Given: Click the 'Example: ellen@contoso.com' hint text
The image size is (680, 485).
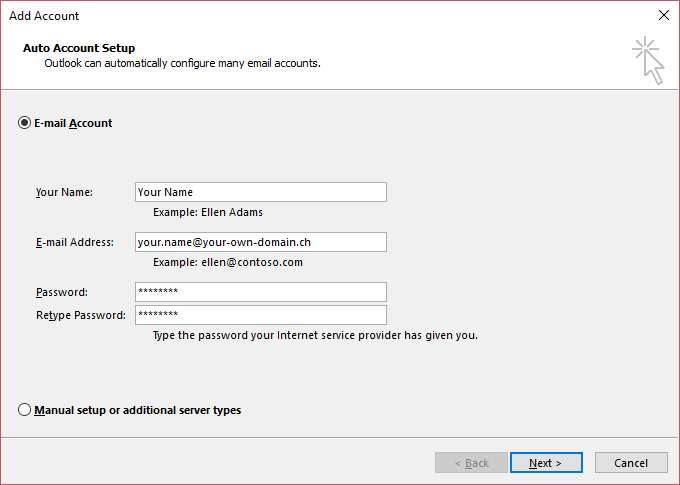Looking at the screenshot, I should point(228,262).
